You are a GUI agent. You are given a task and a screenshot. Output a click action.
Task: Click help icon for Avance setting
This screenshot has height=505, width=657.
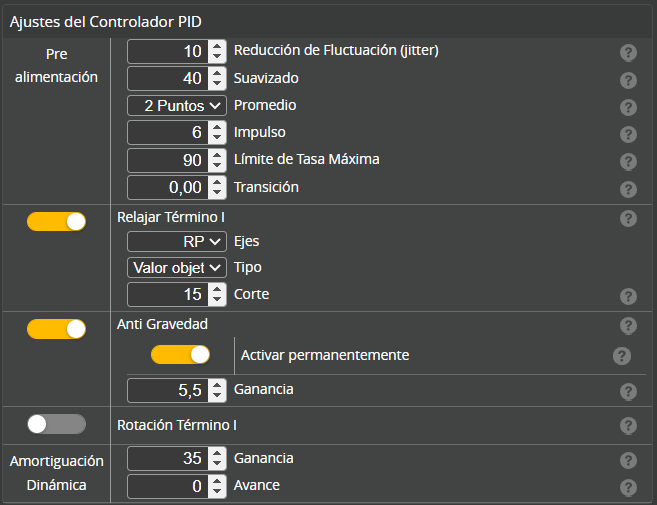[x=628, y=487]
